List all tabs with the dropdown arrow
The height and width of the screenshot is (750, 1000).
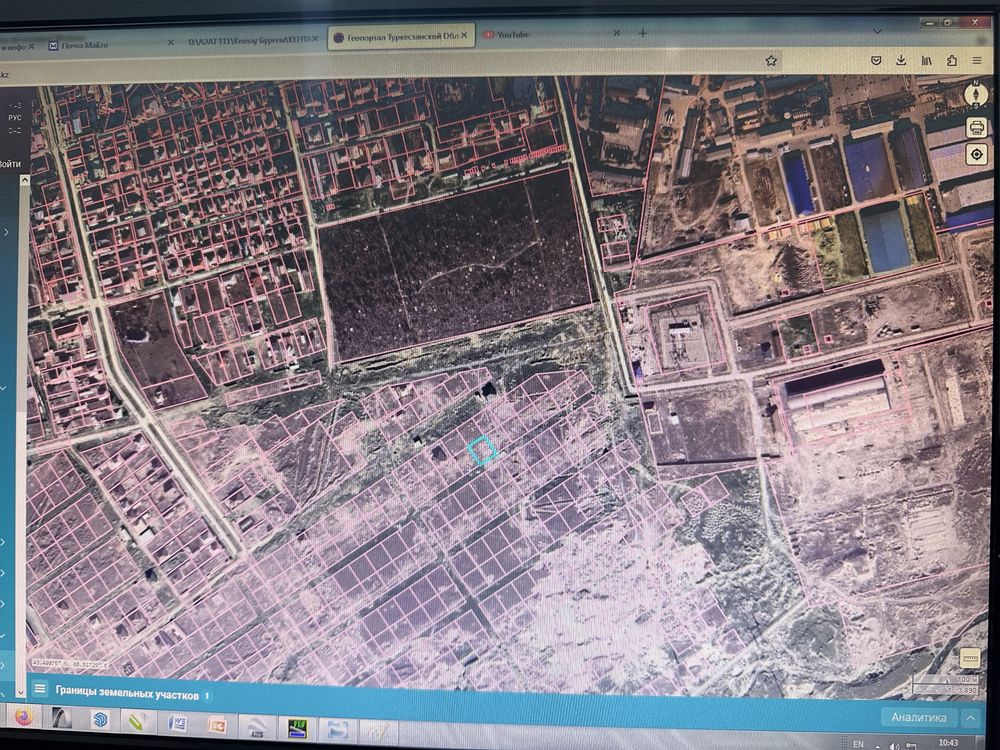coord(878,31)
